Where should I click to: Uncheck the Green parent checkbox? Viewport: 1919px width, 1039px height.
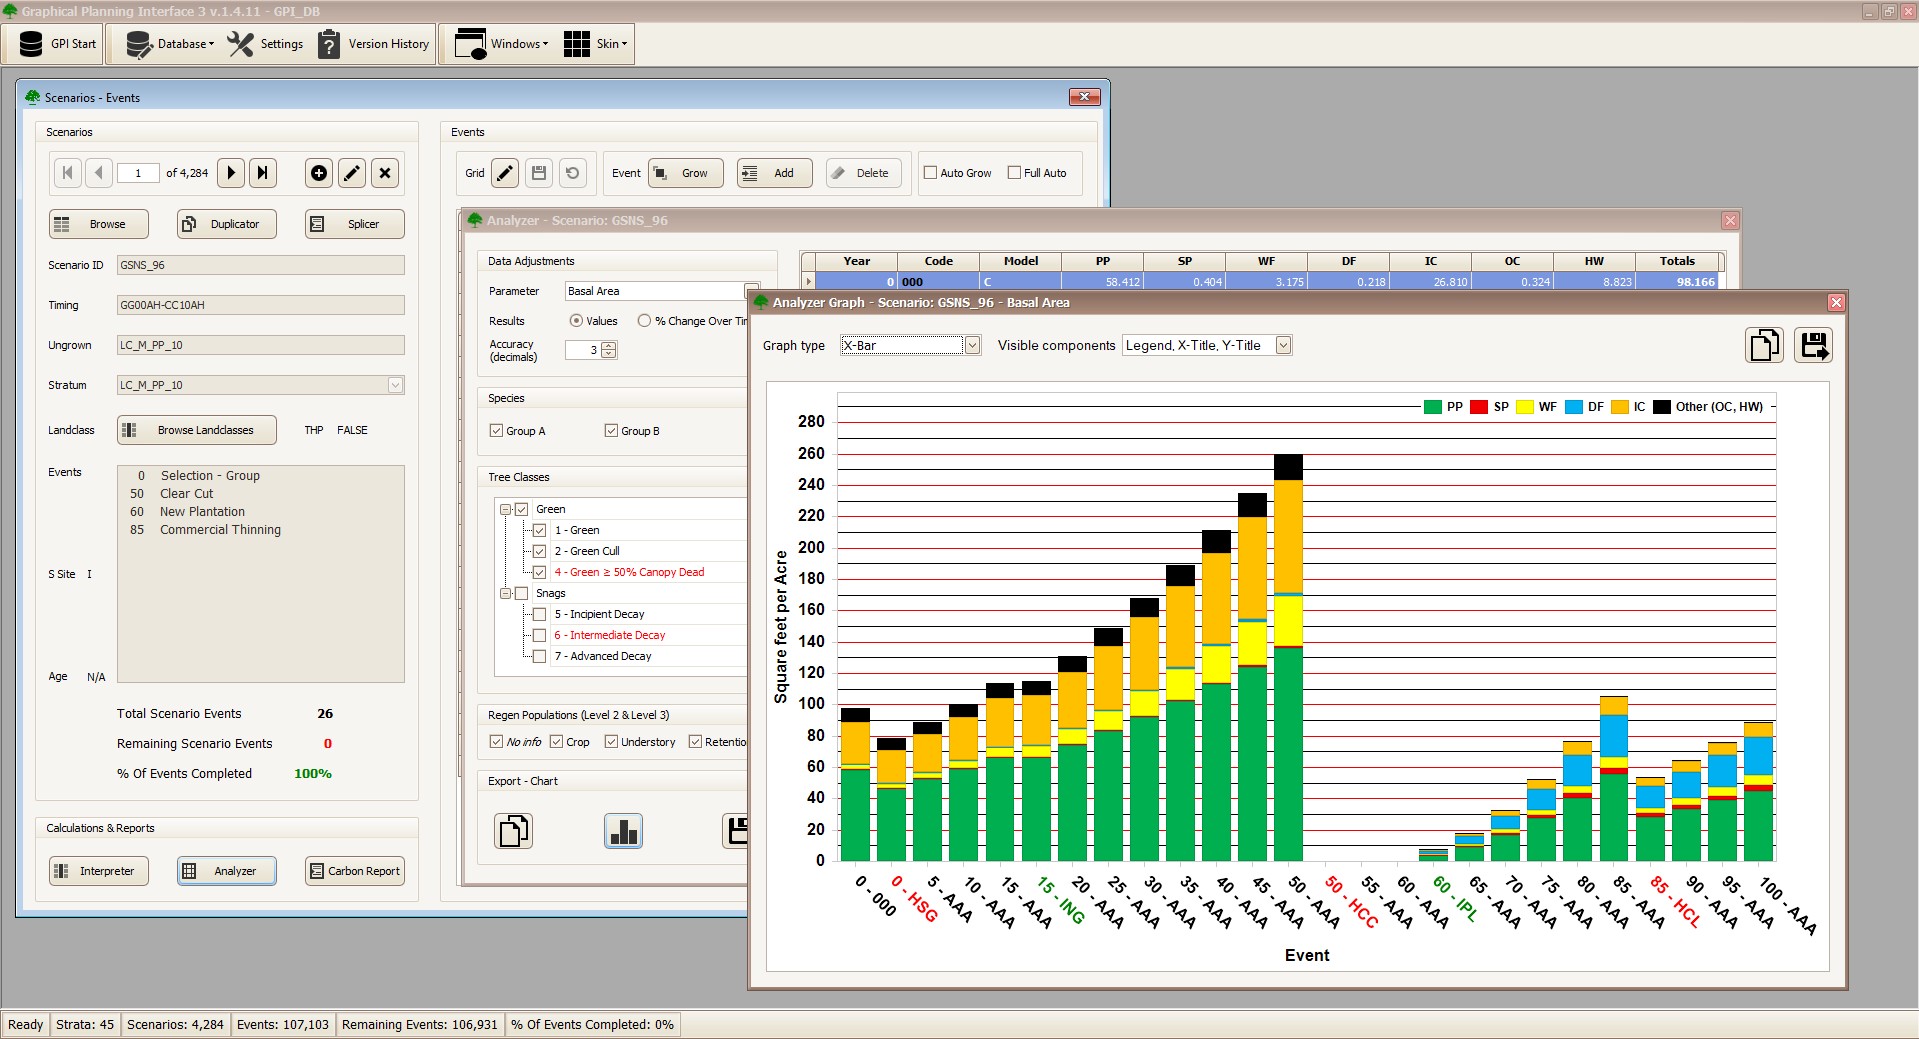click(522, 509)
